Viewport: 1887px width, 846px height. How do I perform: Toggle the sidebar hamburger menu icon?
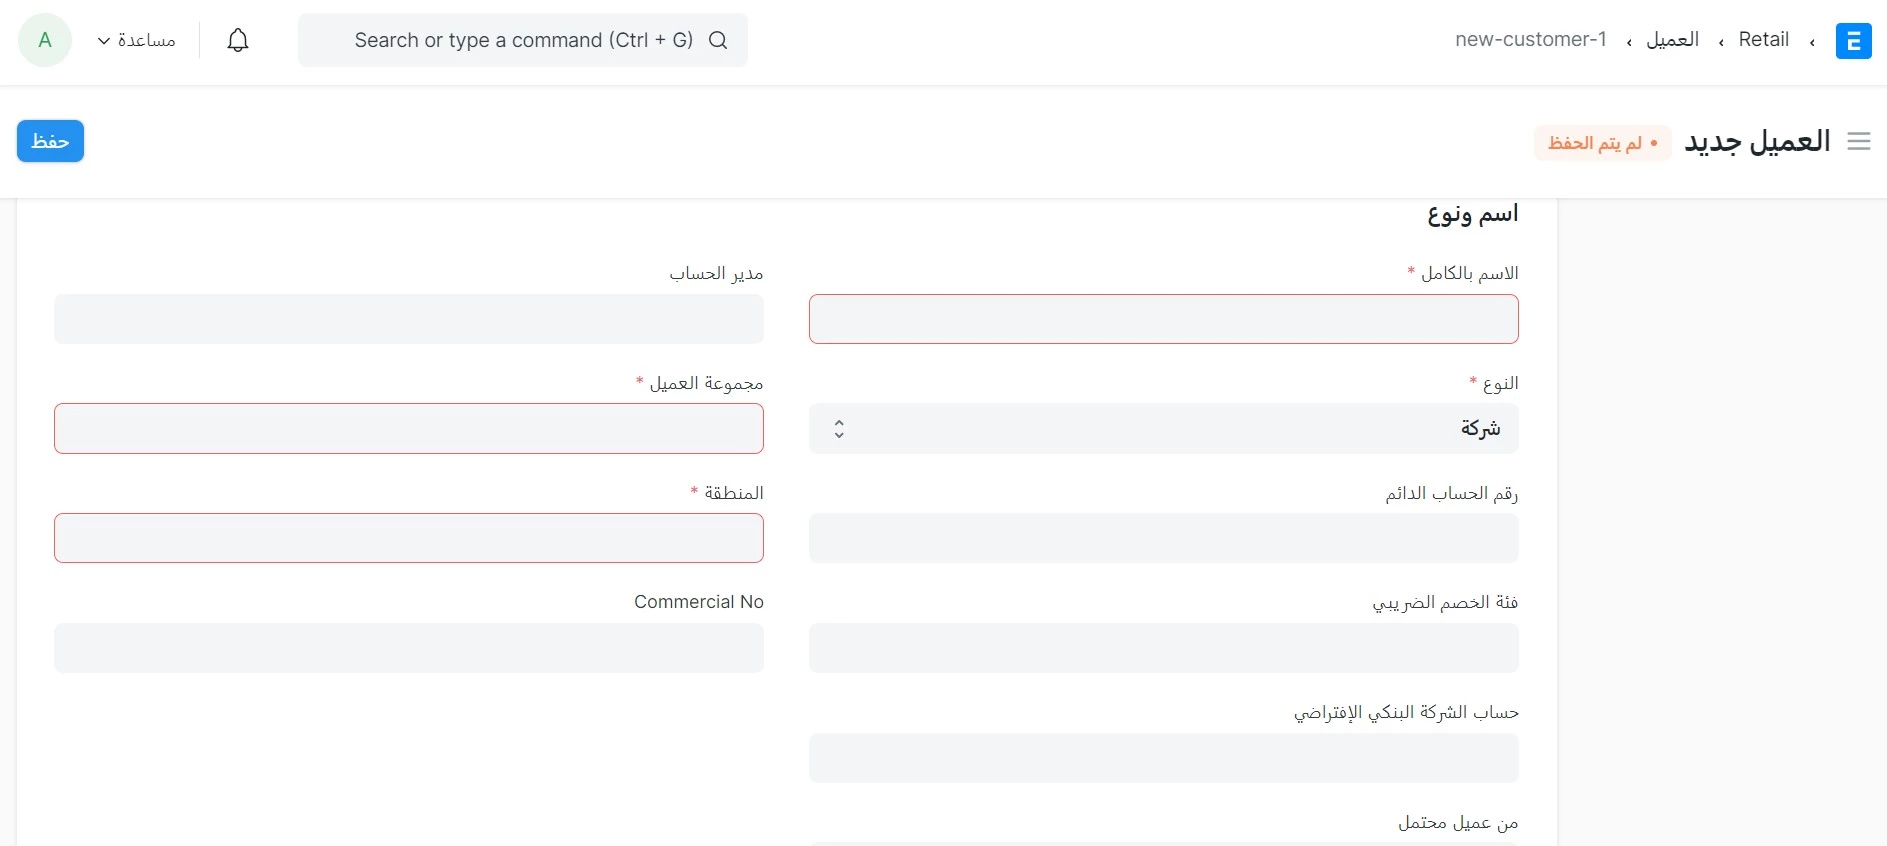(x=1859, y=142)
